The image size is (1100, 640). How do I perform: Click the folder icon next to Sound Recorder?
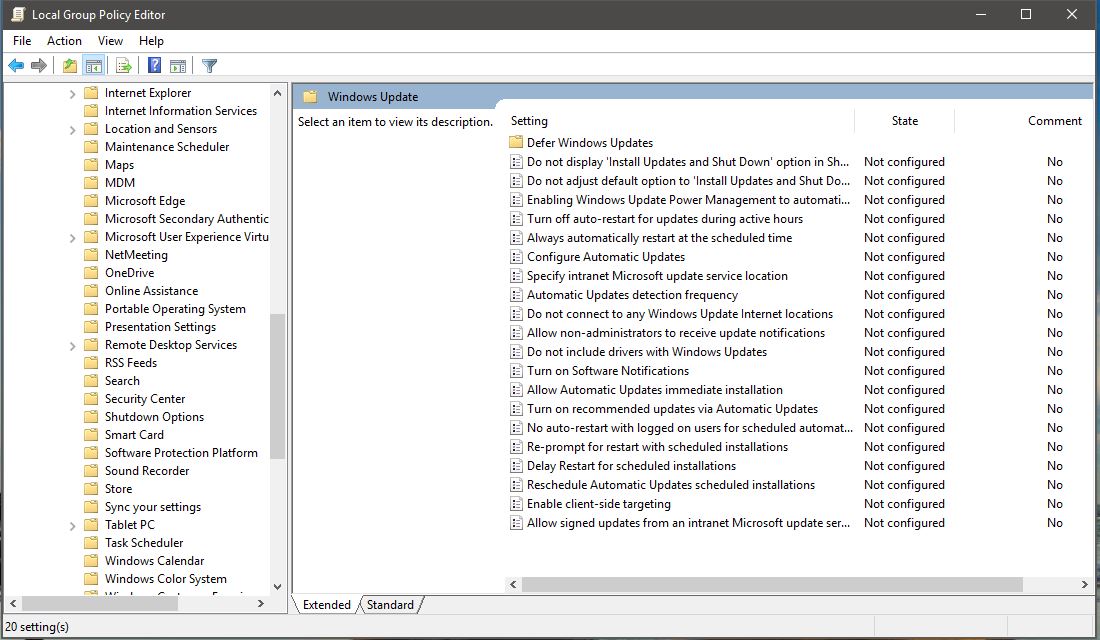tap(90, 470)
